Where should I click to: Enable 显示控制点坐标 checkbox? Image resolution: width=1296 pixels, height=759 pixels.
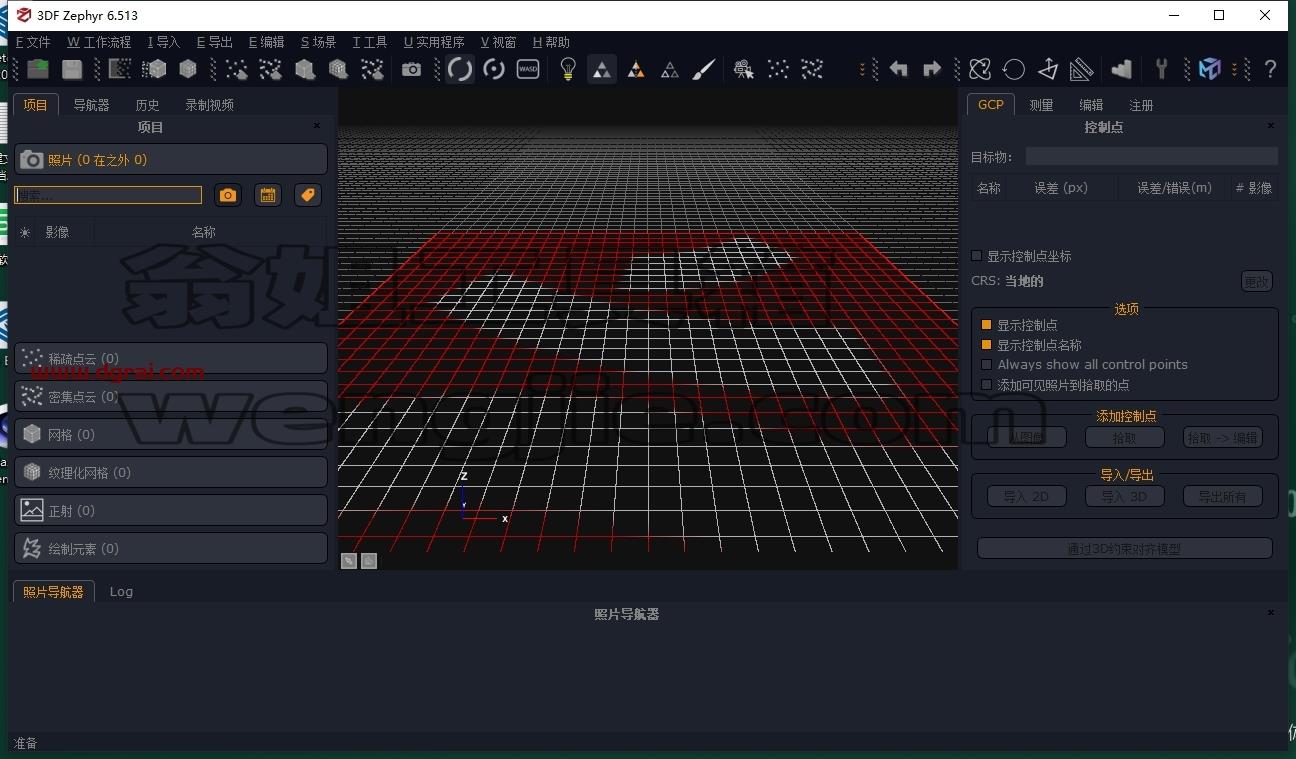pyautogui.click(x=977, y=256)
